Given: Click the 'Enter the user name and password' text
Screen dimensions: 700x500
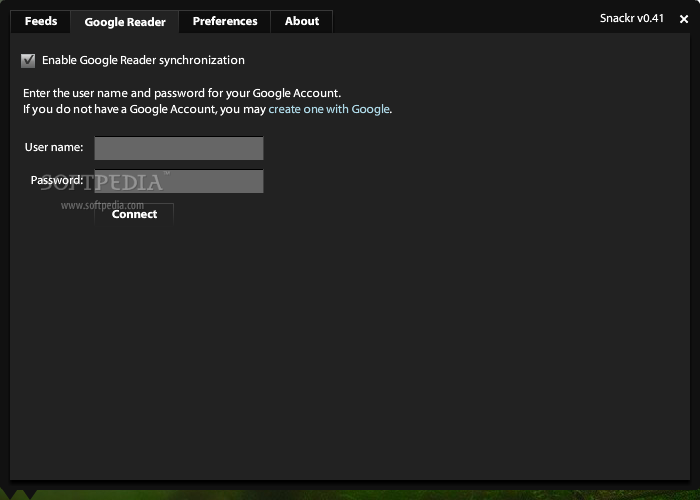Looking at the screenshot, I should pos(182,93).
